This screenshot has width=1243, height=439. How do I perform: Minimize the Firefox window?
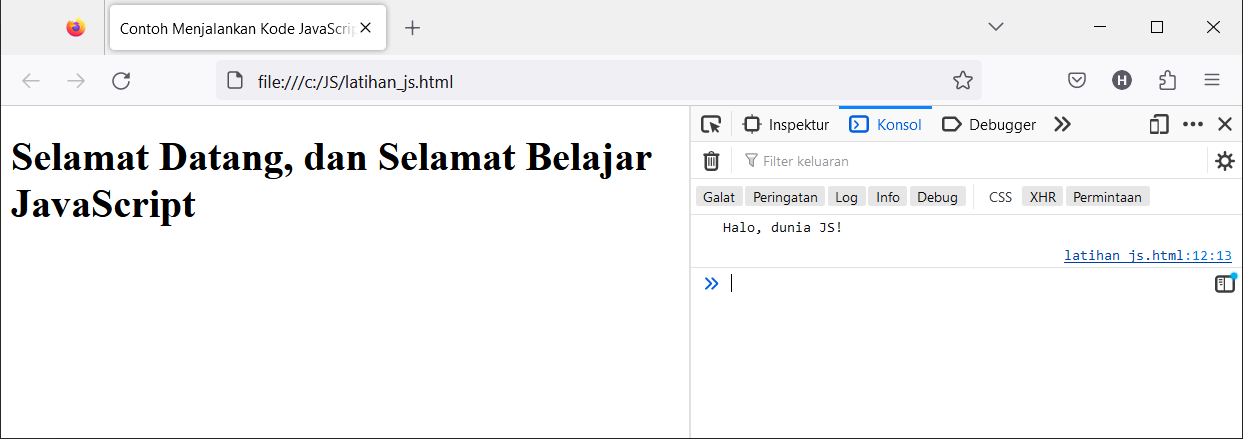tap(1100, 27)
